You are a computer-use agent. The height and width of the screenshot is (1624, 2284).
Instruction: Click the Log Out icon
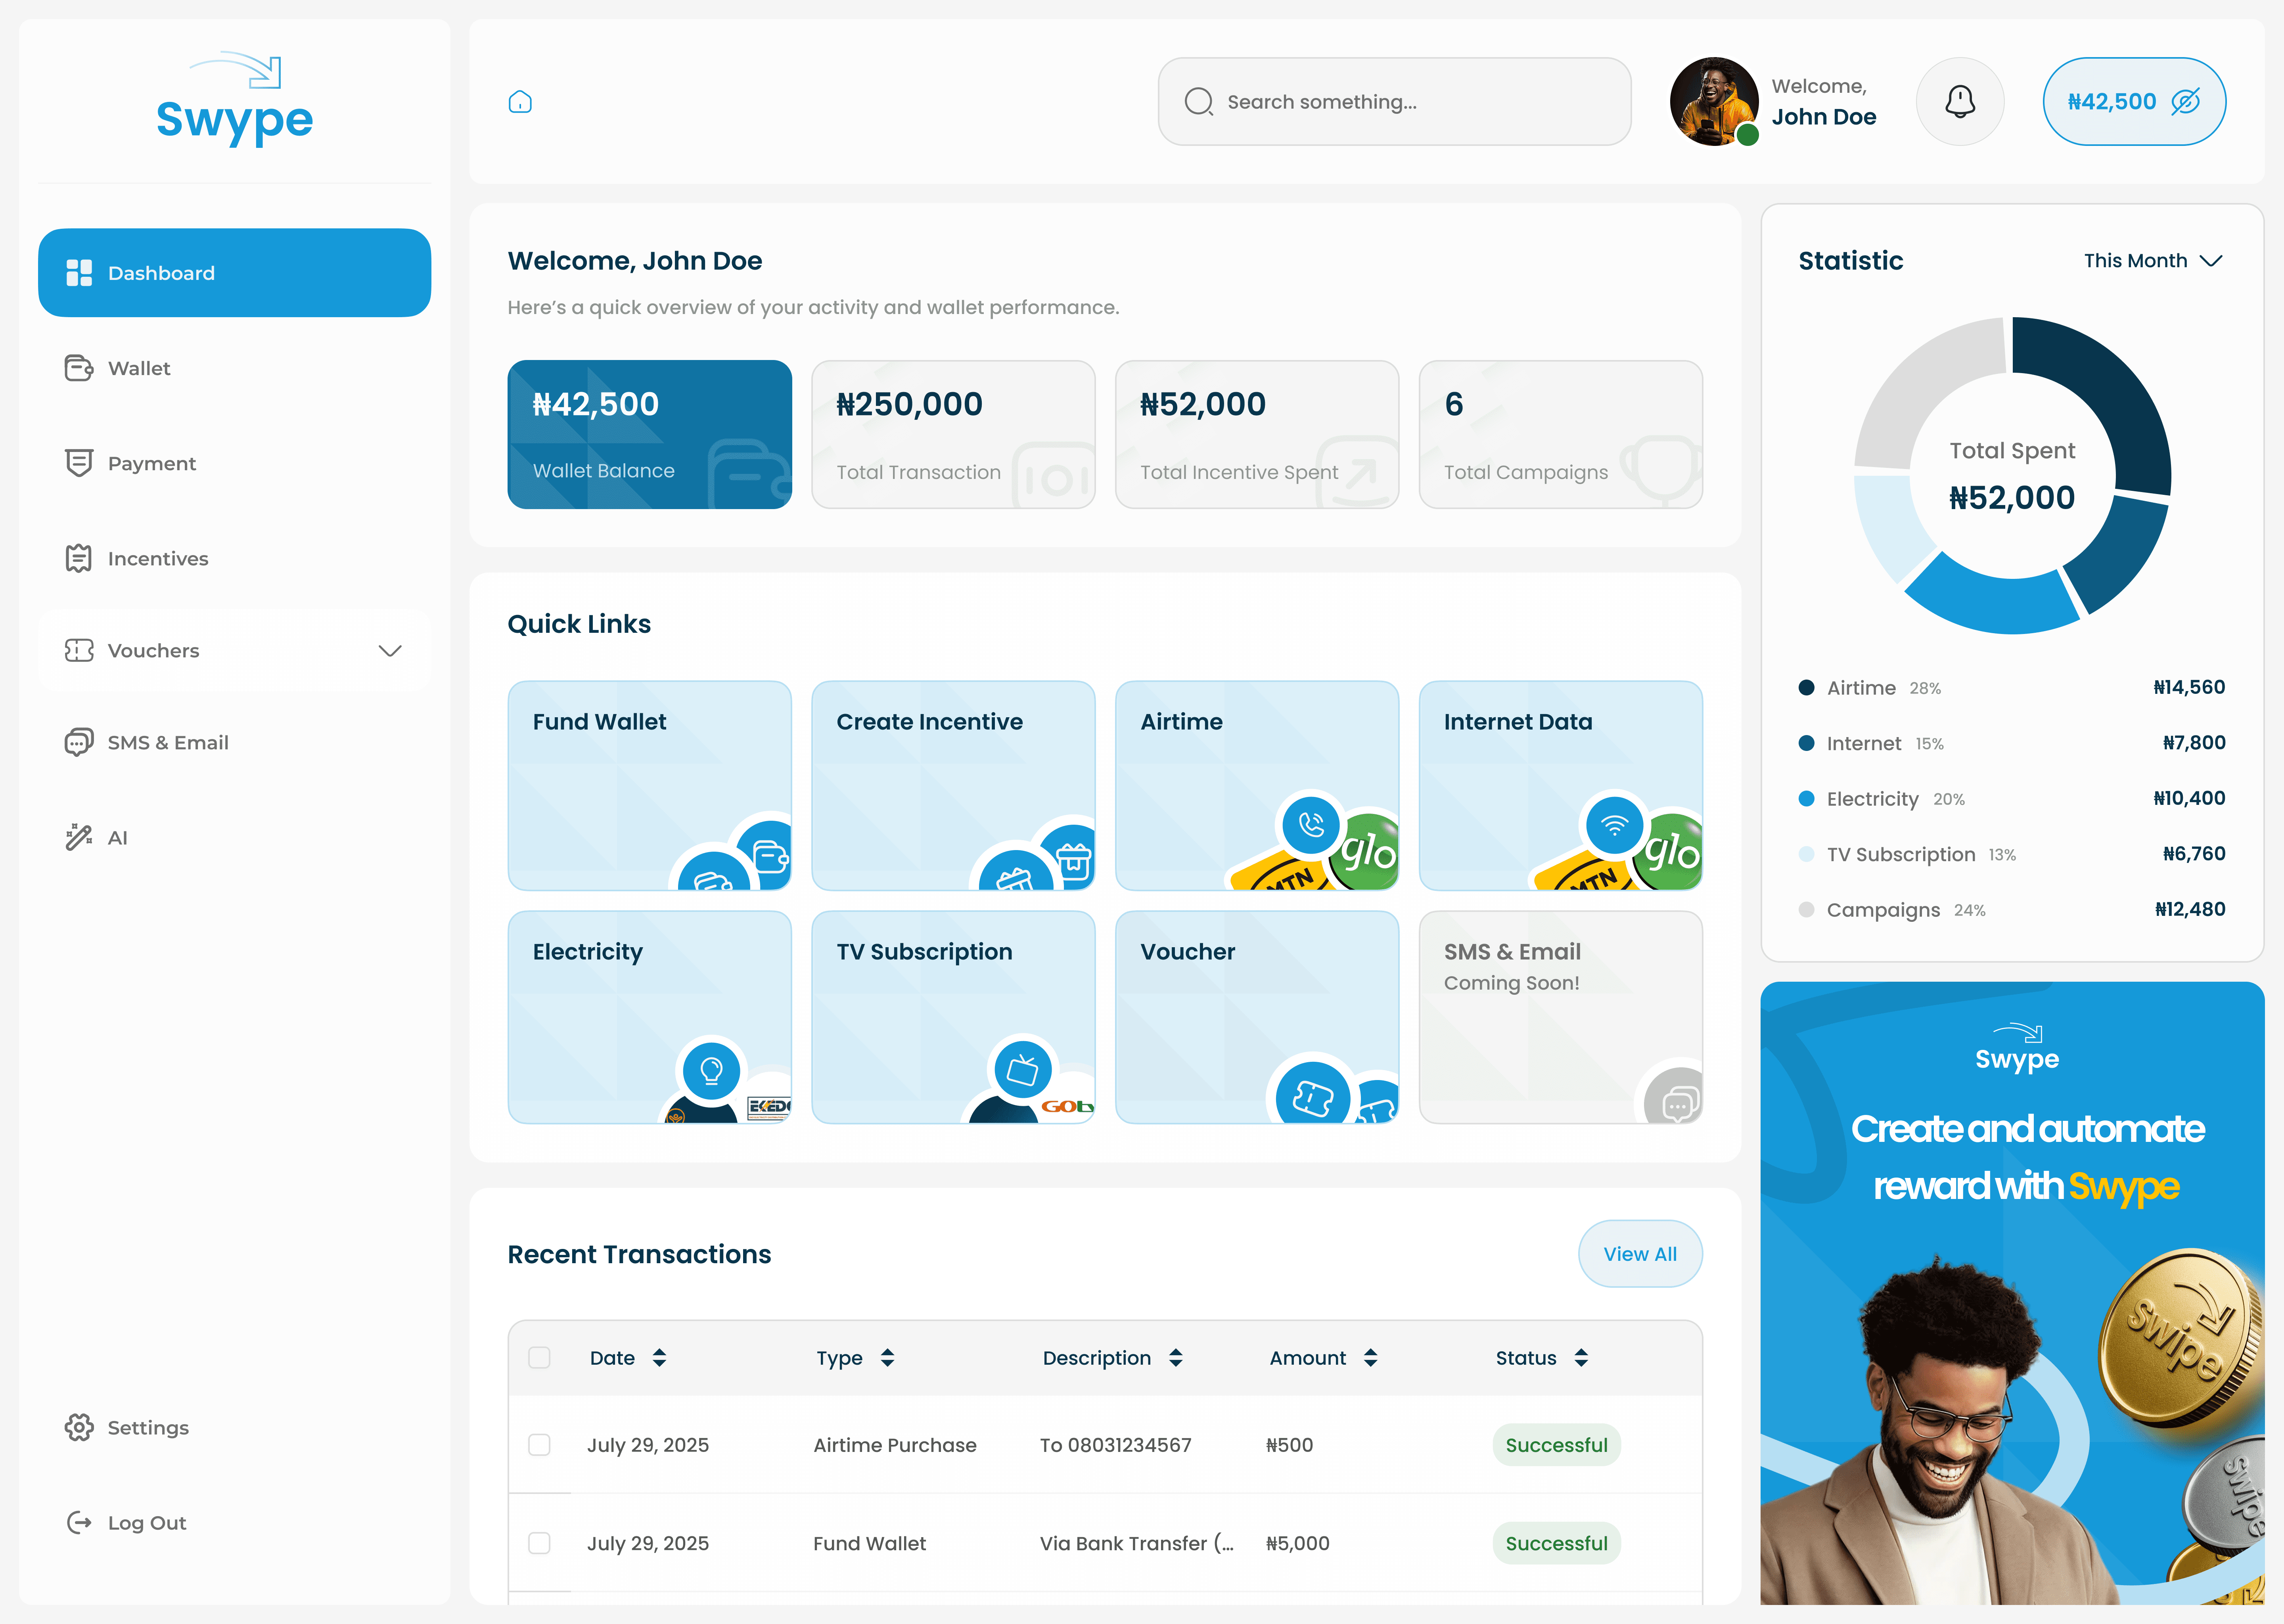pyautogui.click(x=79, y=1522)
